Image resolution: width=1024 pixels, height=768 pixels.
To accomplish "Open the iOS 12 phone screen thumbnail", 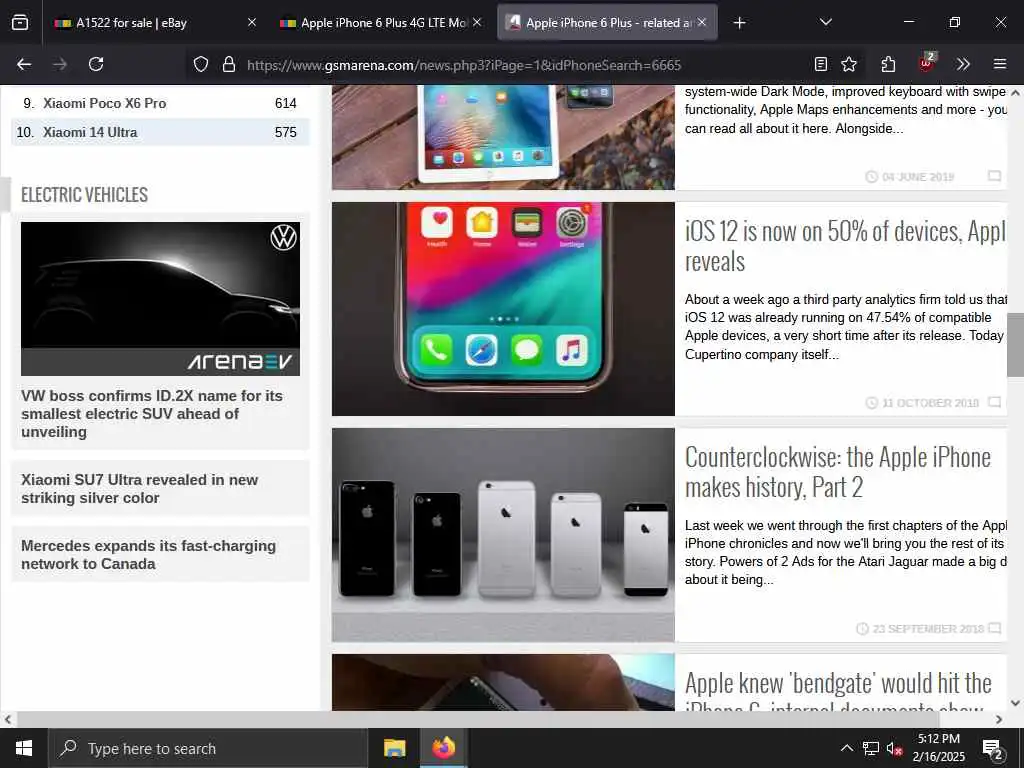I will coord(503,309).
